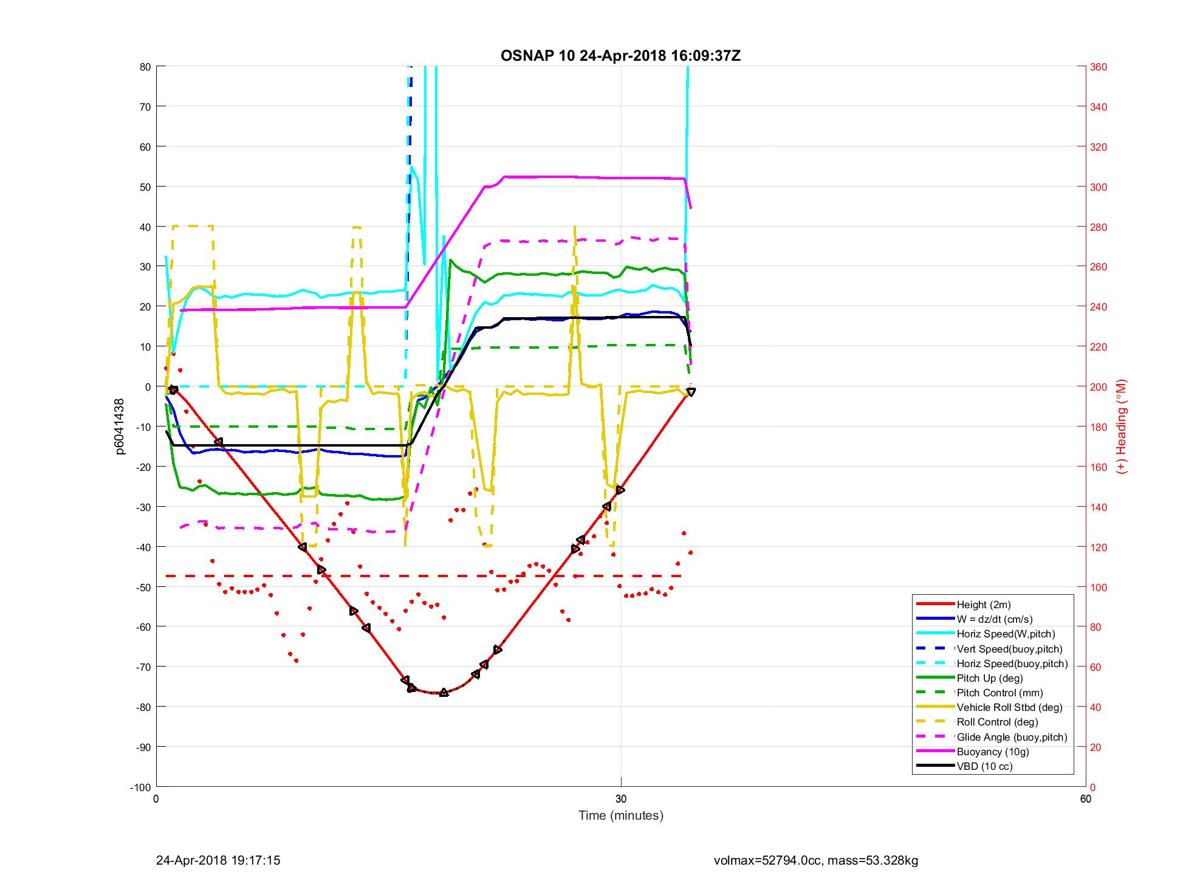Click p6041438 axis tick label -70

coord(143,667)
